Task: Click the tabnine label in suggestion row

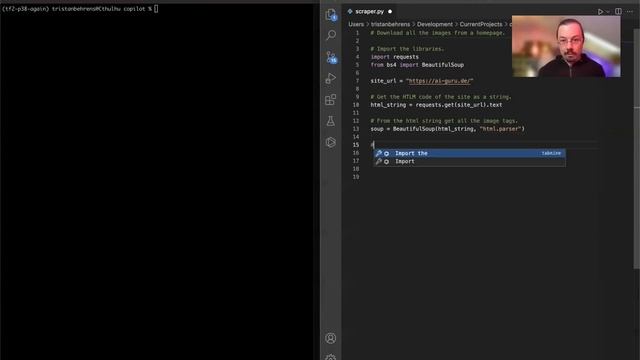Action: (551, 153)
